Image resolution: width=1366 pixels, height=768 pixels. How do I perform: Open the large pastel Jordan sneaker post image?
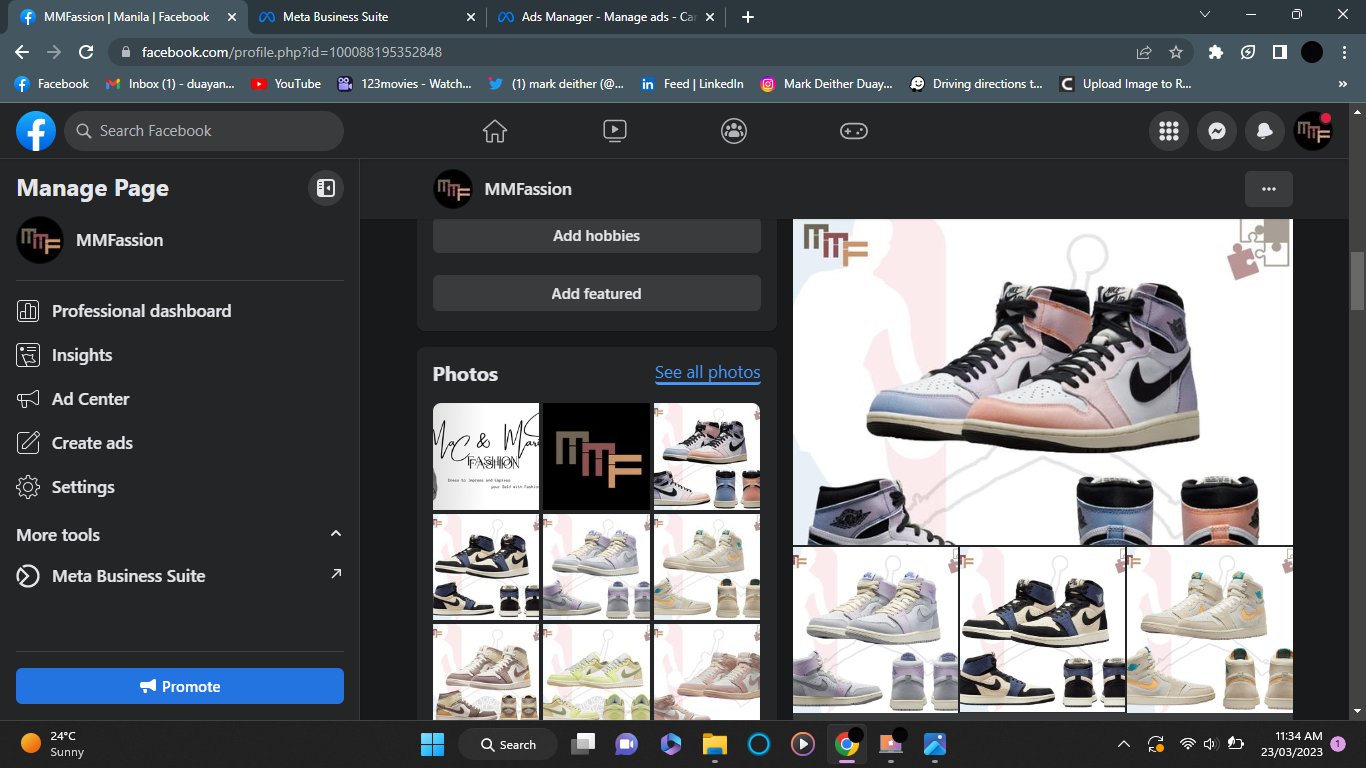[1043, 382]
